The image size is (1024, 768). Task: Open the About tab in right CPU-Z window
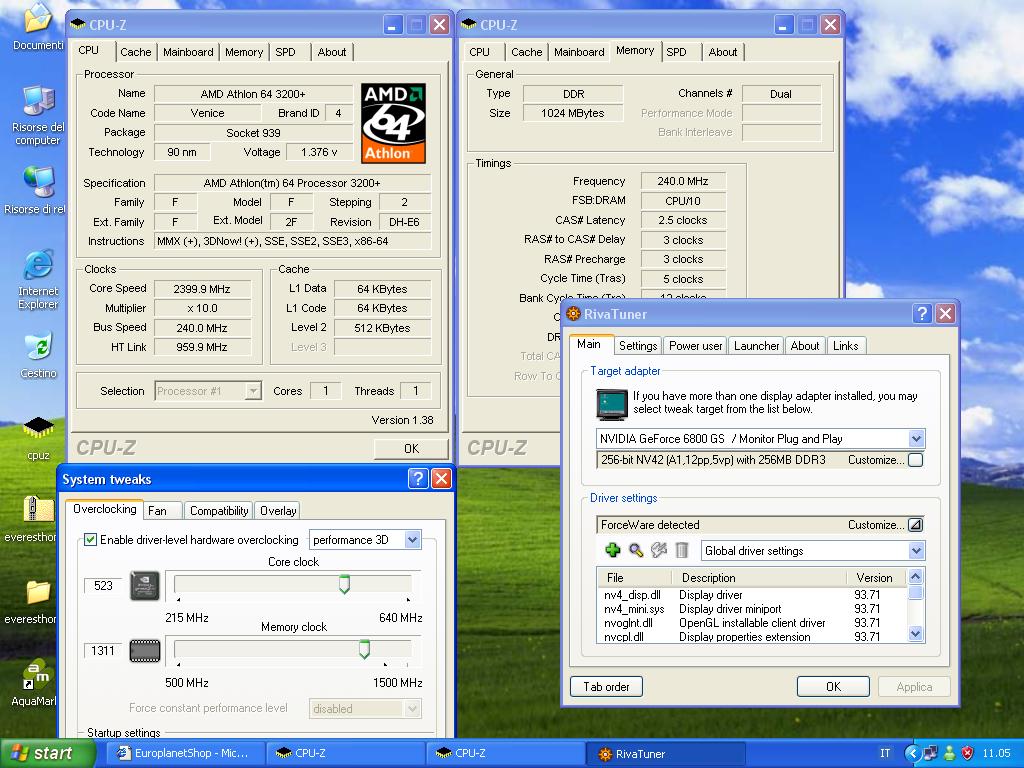click(723, 52)
